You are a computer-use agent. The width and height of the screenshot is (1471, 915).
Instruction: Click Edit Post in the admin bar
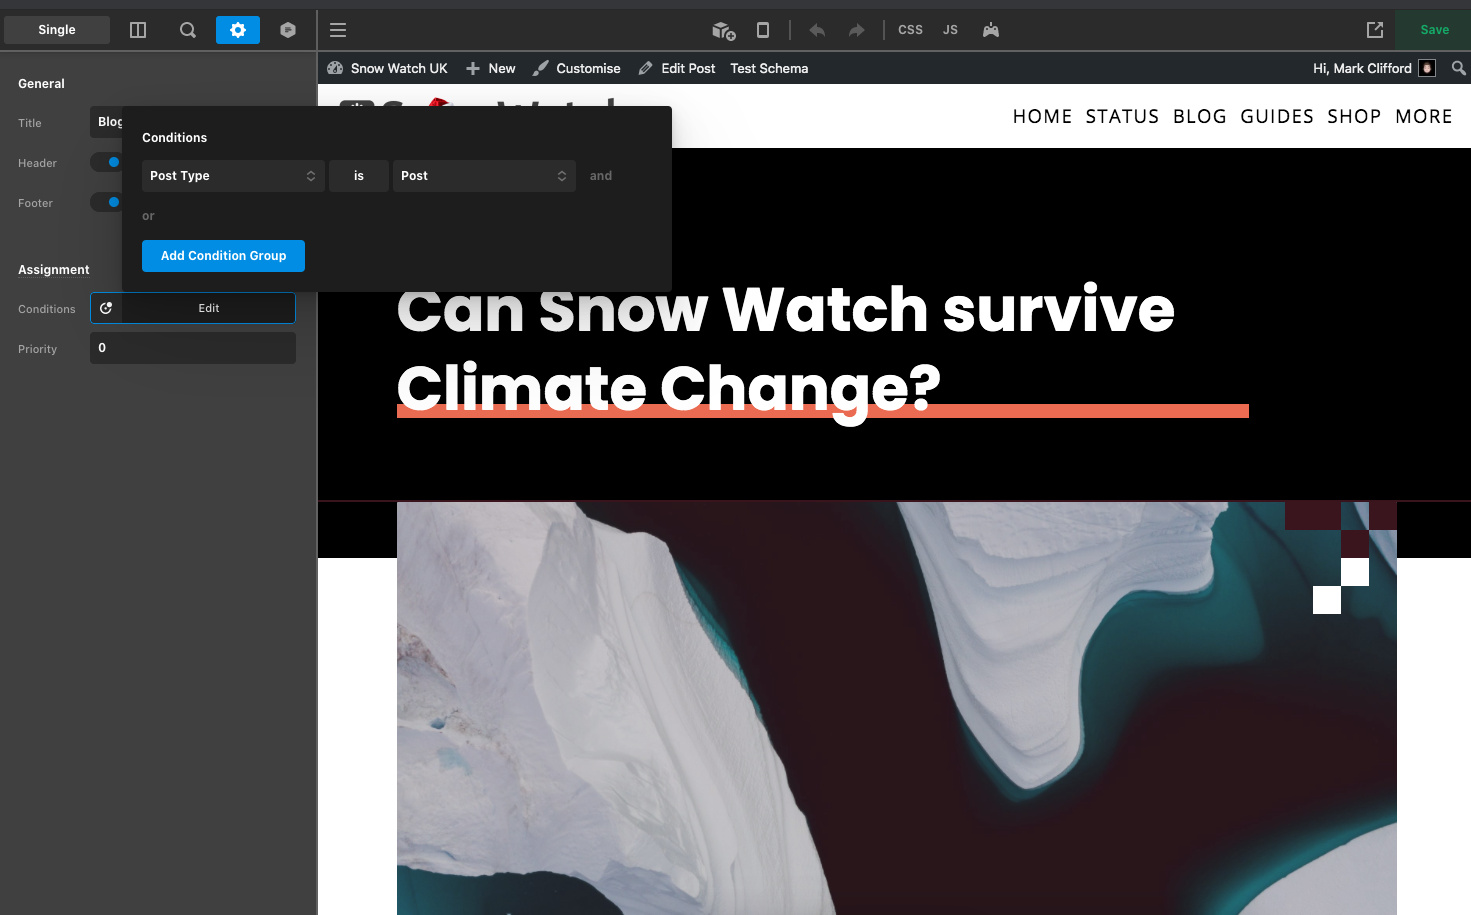click(677, 68)
